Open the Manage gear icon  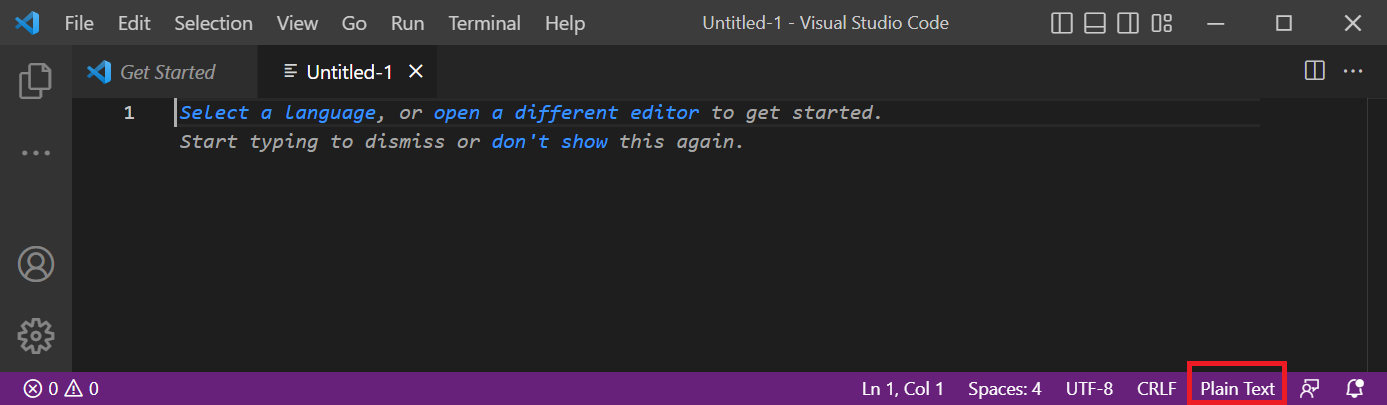pos(36,336)
